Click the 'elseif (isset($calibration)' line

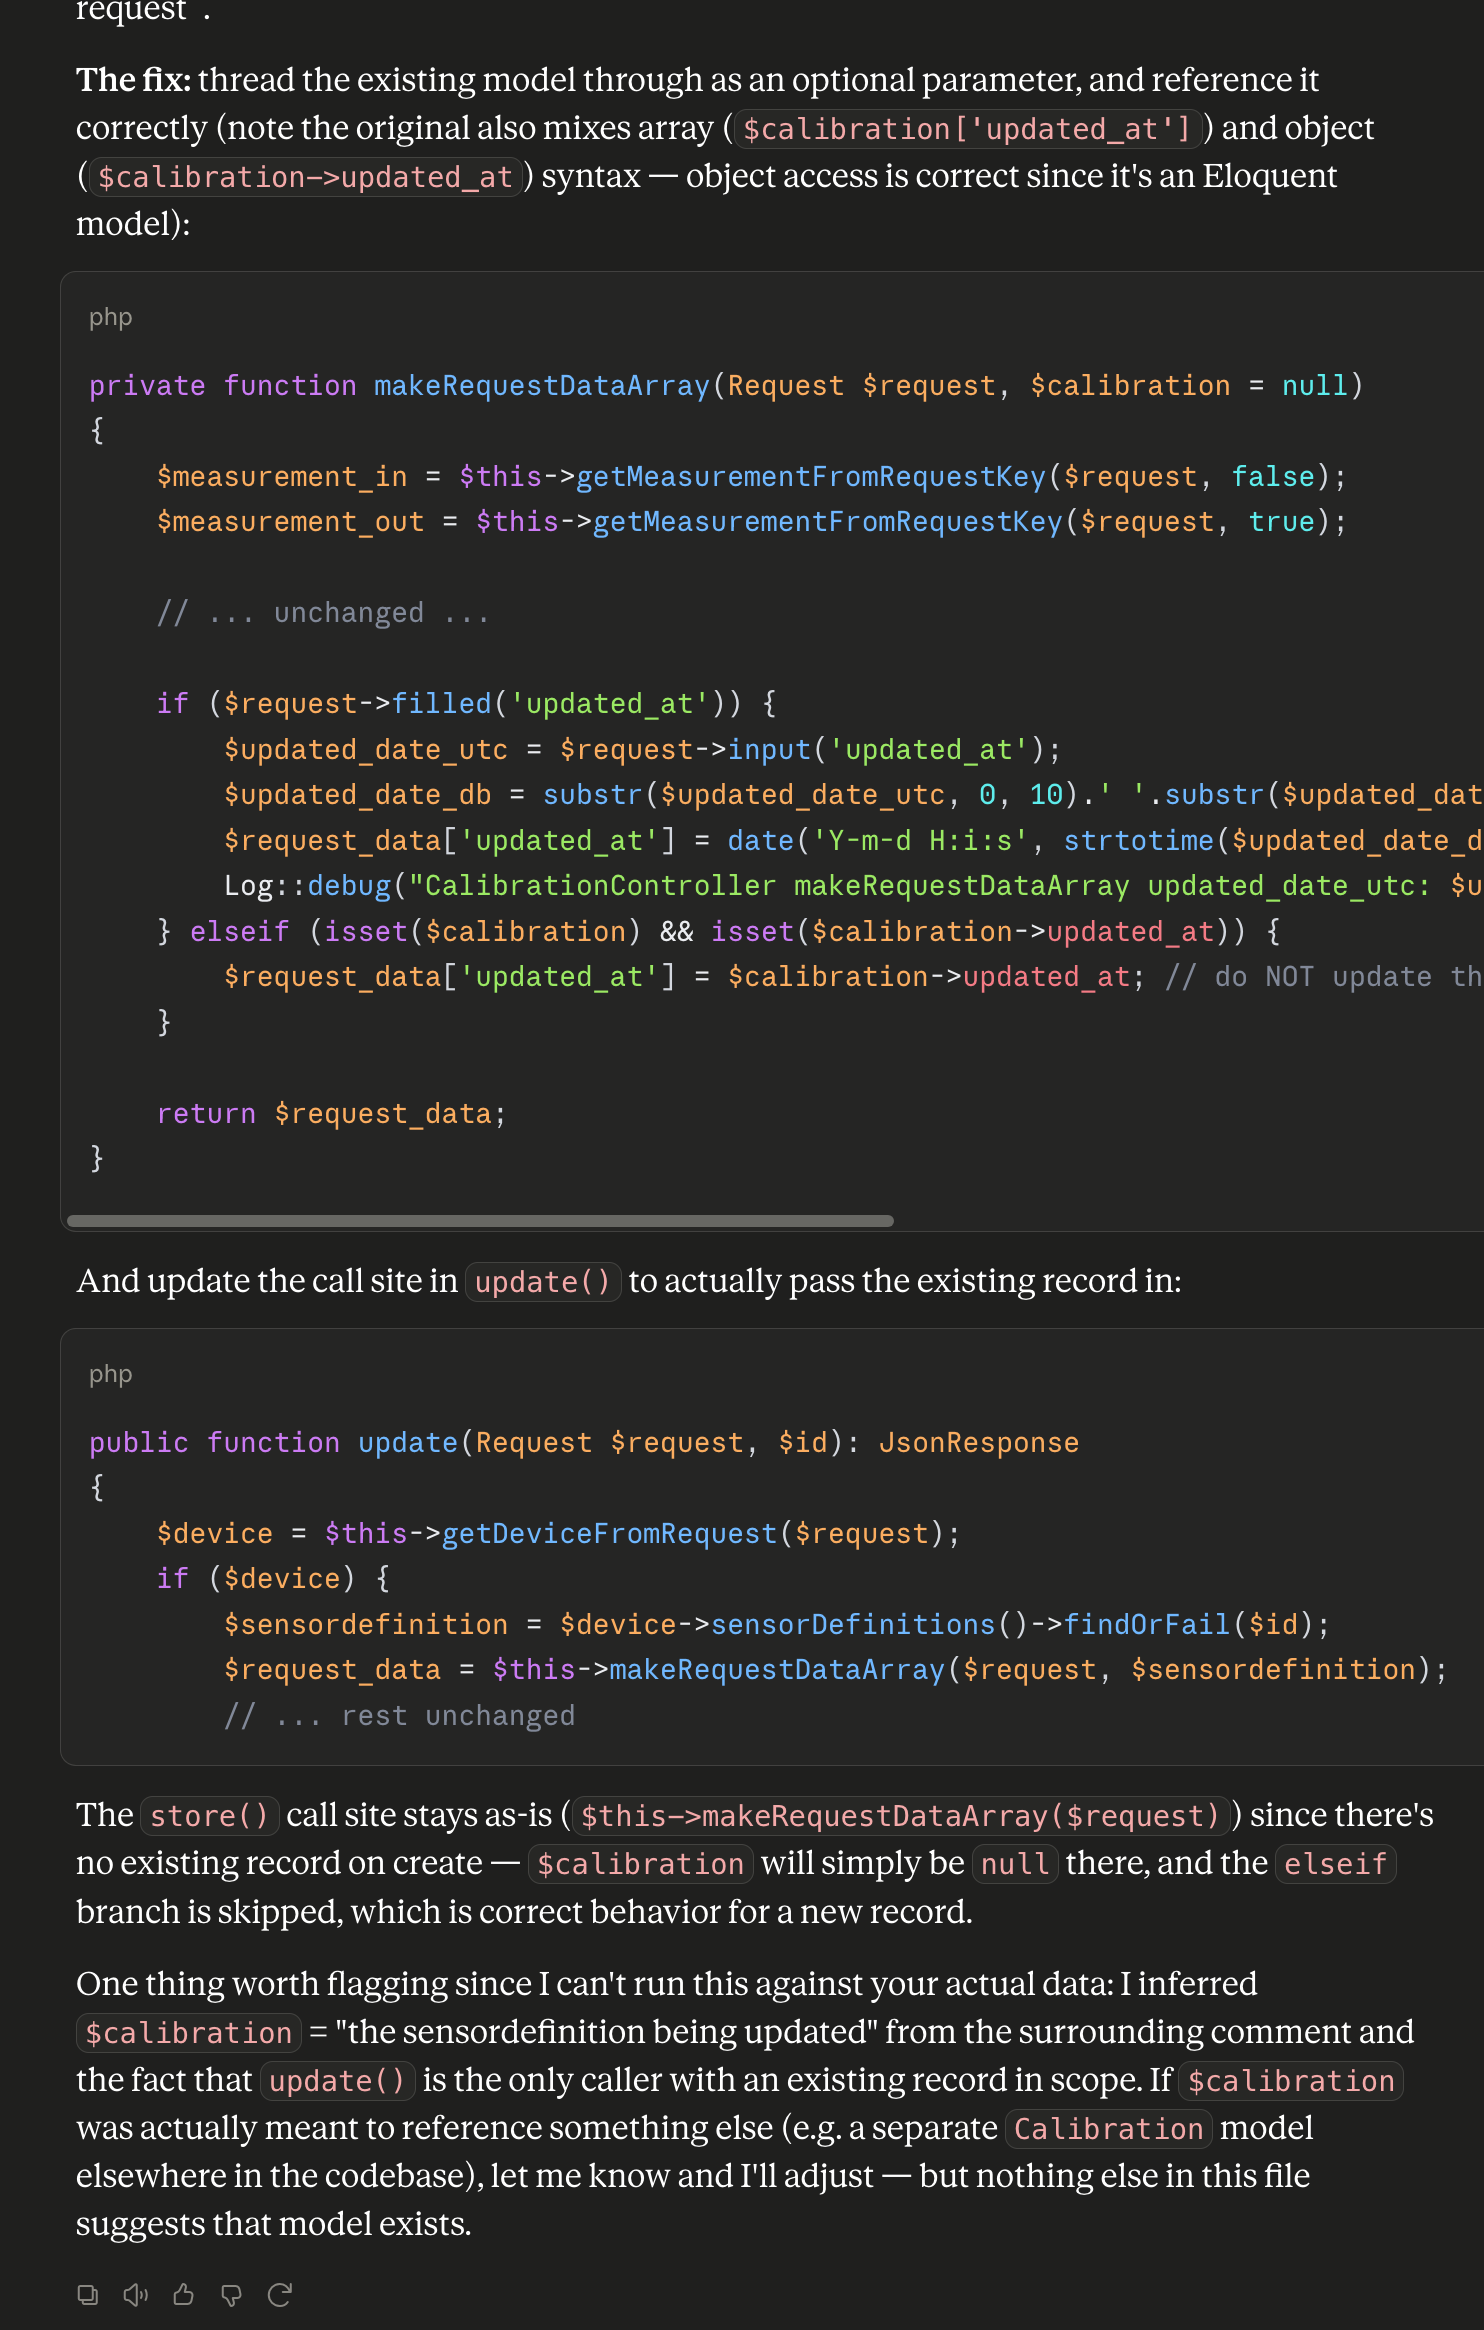point(718,931)
